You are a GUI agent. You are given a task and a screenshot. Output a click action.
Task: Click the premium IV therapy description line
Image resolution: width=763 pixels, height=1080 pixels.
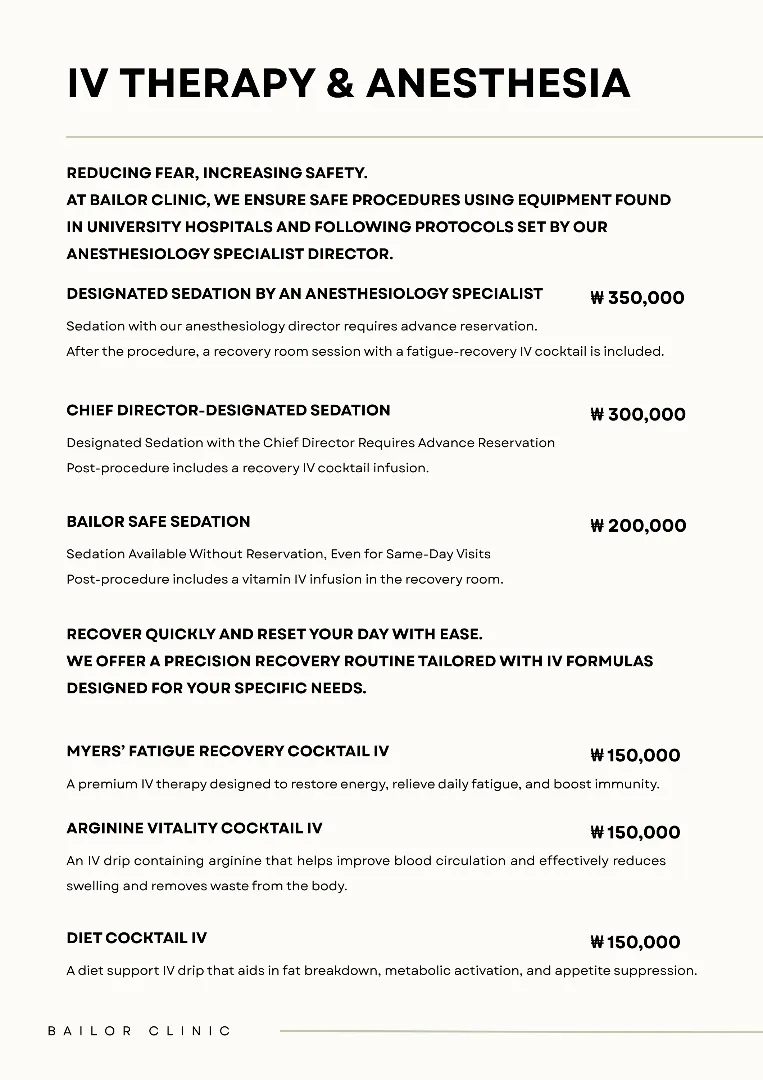click(362, 784)
